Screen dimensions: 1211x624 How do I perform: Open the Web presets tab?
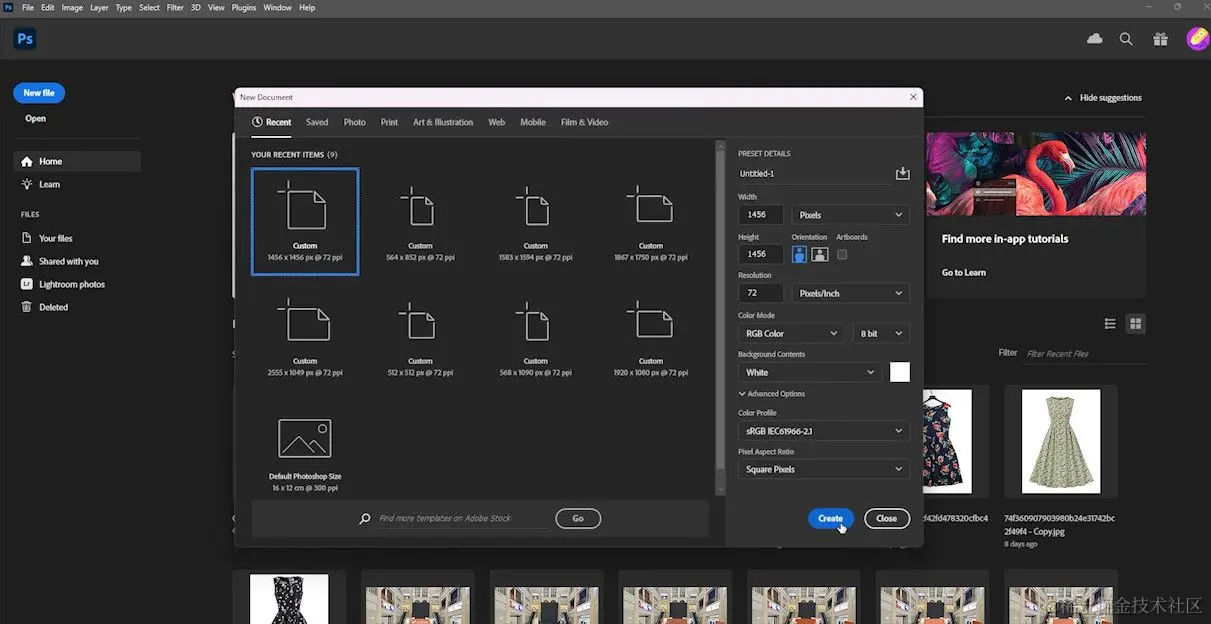[496, 122]
